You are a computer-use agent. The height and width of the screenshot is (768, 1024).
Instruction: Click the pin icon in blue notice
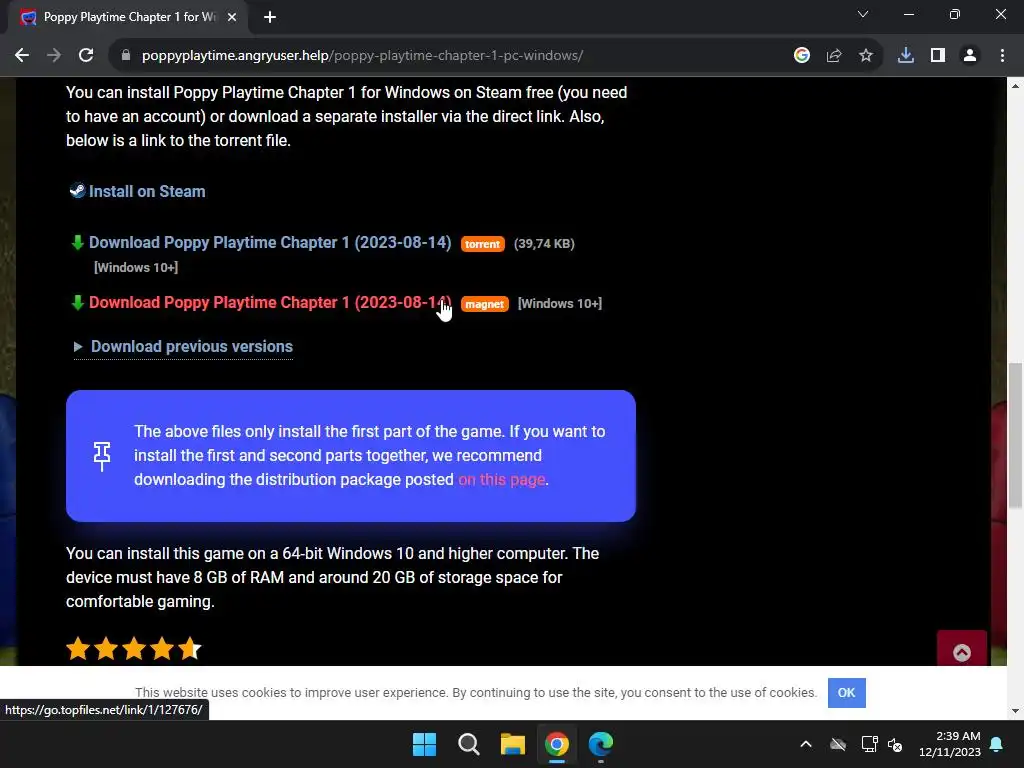click(102, 456)
